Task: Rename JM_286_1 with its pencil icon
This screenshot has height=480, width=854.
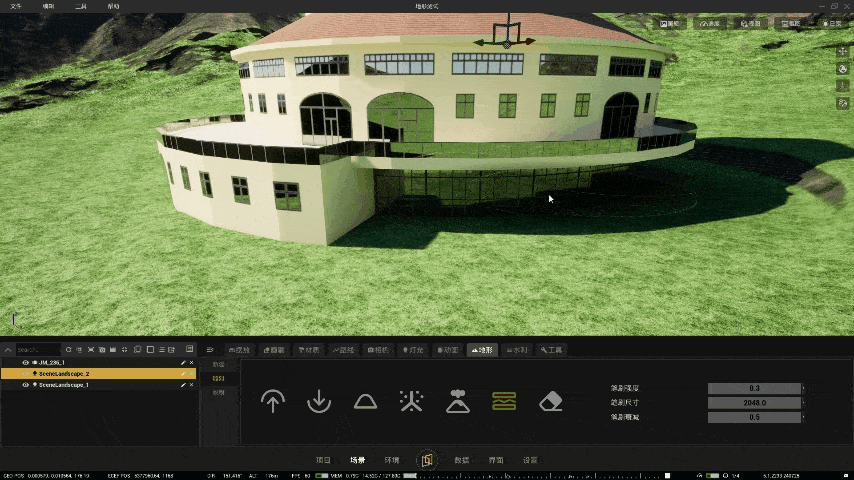Action: tap(183, 362)
